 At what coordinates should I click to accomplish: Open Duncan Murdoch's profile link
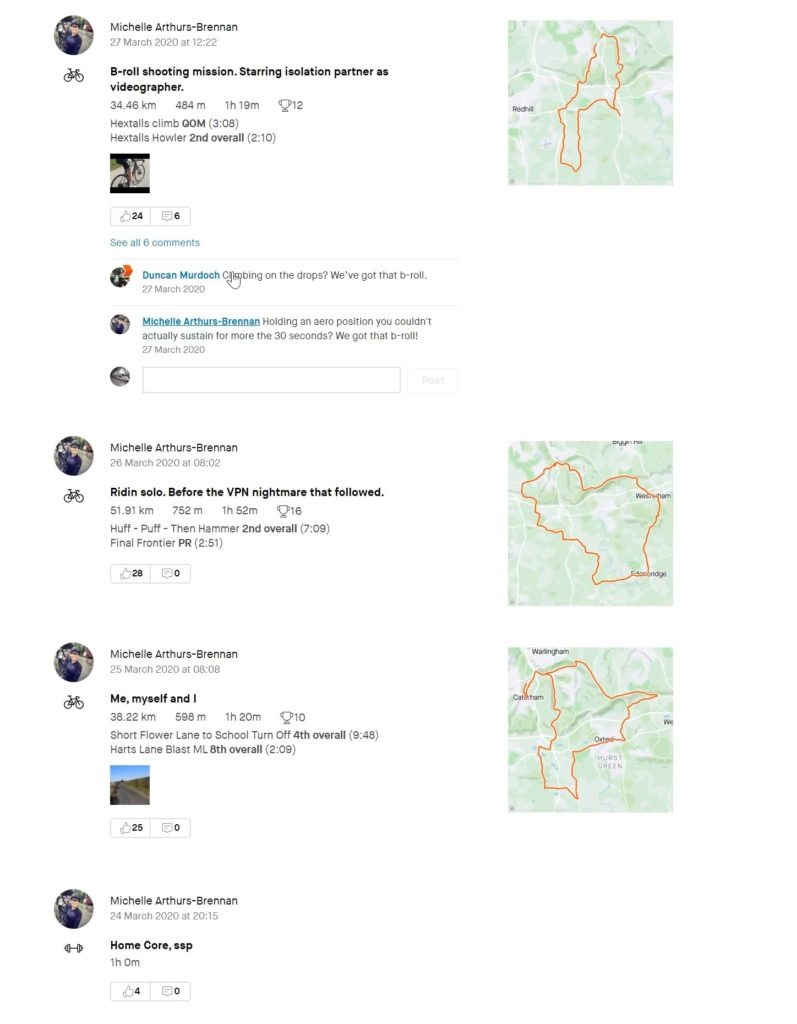tap(181, 275)
